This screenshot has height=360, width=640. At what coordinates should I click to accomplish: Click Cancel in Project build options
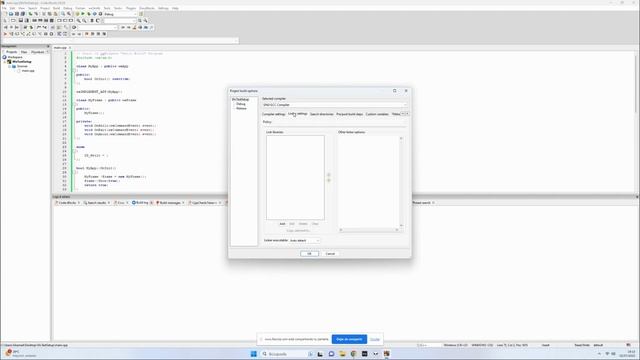330,253
